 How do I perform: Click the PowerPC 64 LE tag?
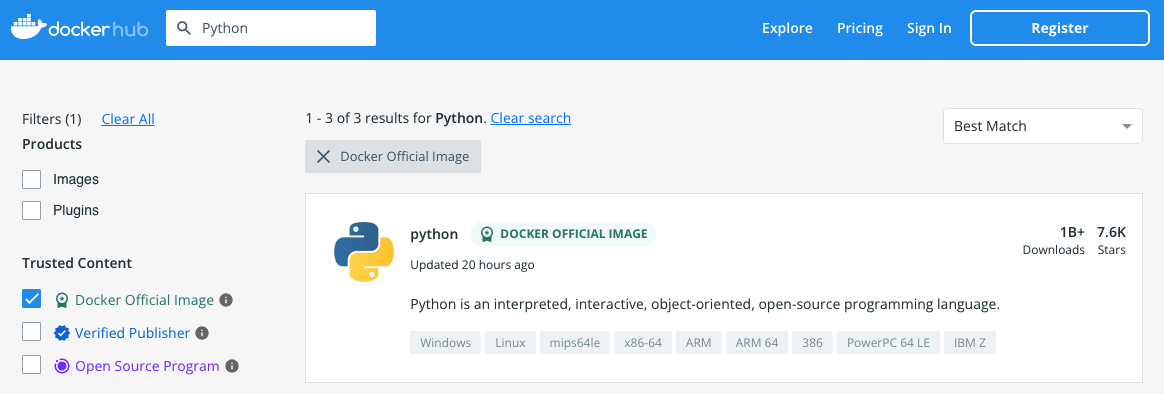click(888, 343)
